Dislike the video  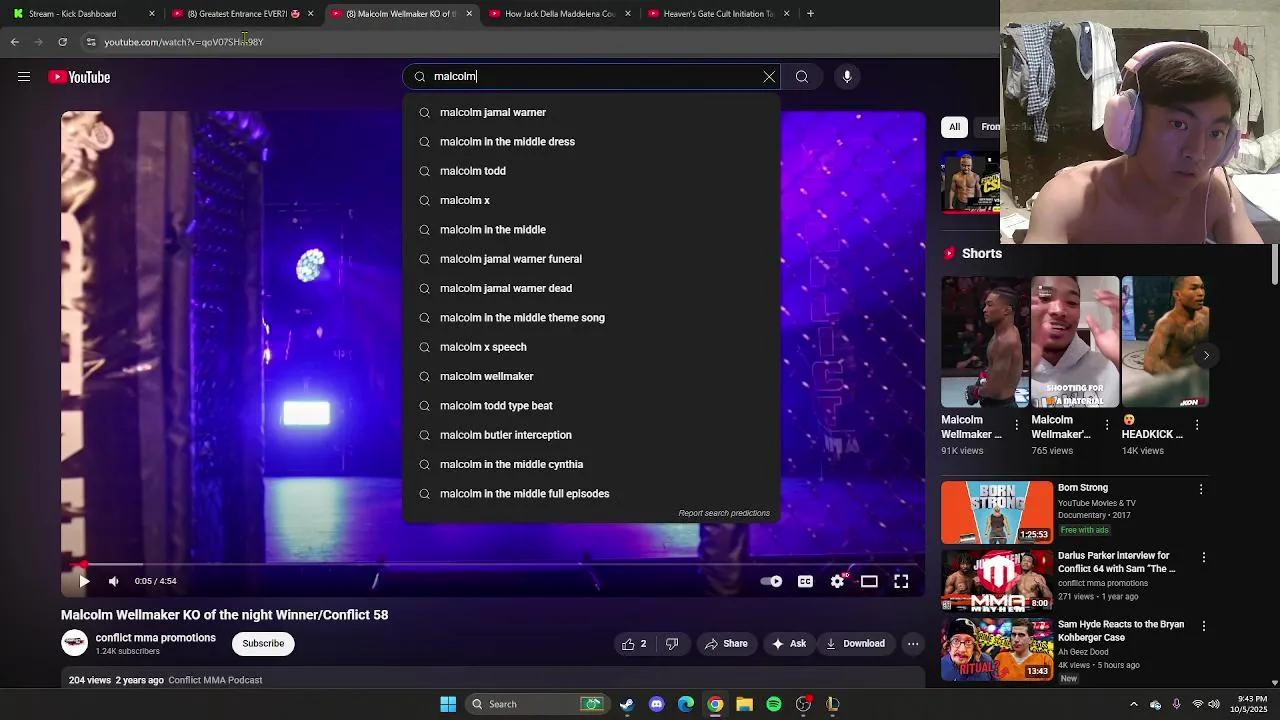pos(672,644)
